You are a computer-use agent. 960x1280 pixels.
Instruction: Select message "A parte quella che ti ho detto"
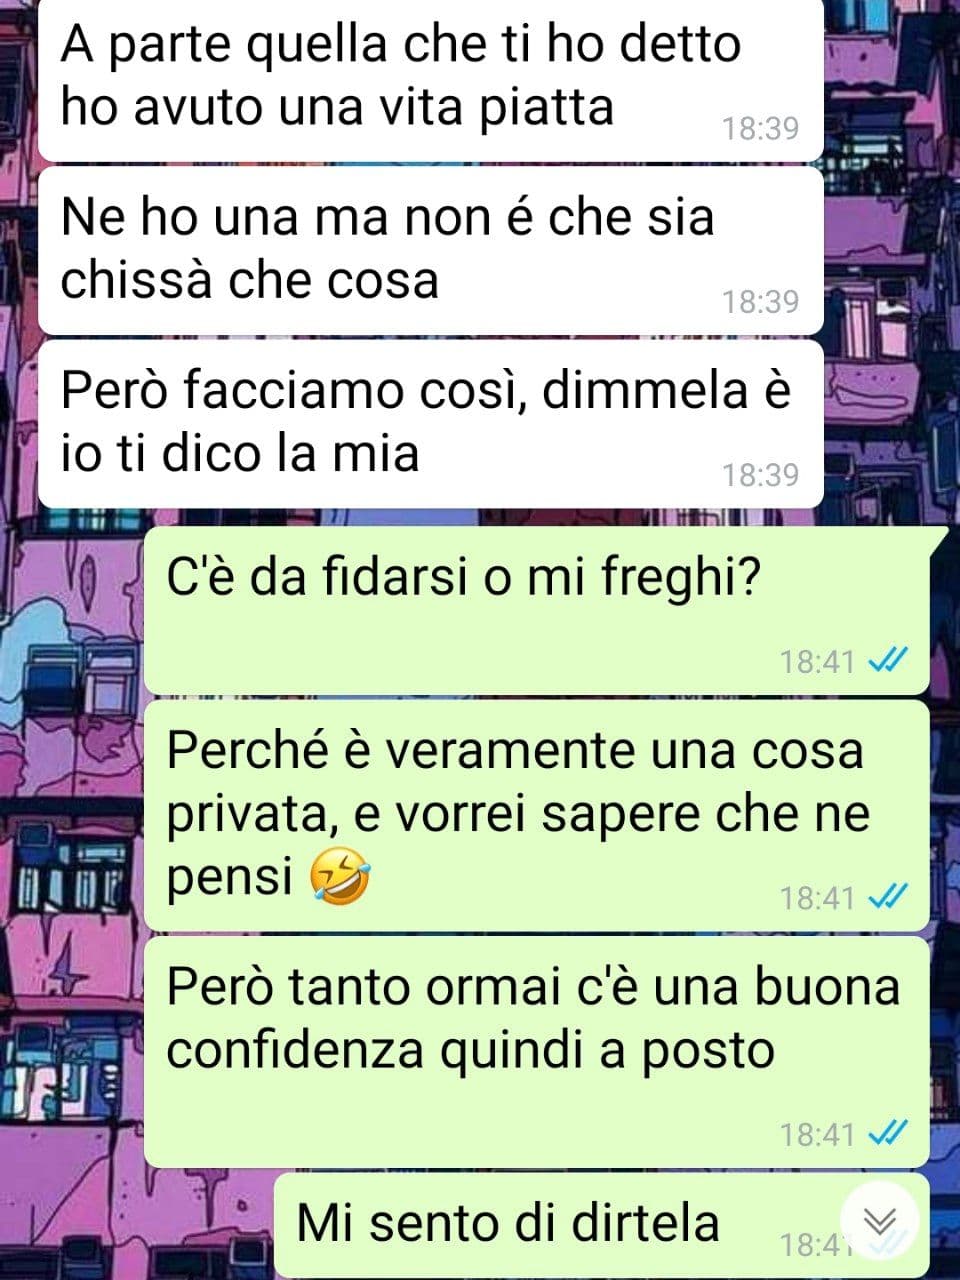(430, 78)
